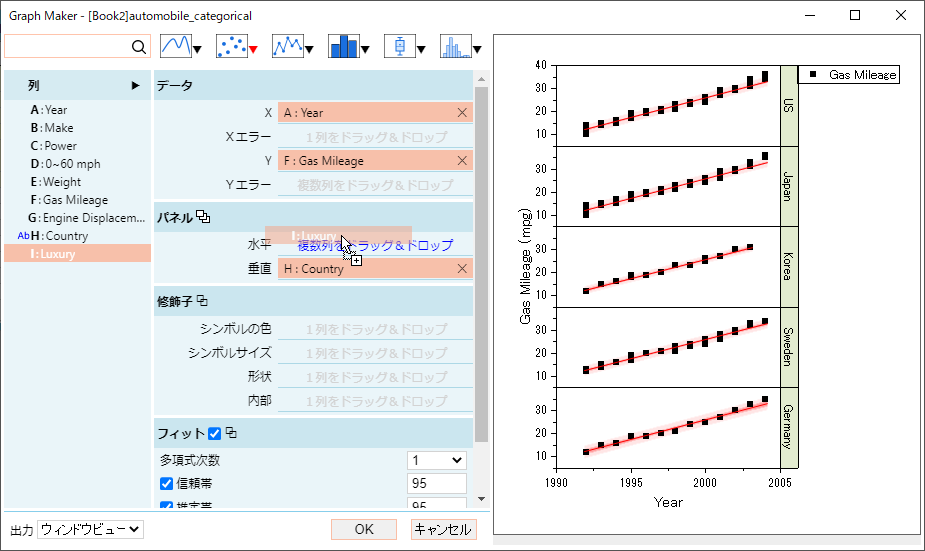The width and height of the screenshot is (925, 551).
Task: Select column G:Engine Displacement in list
Action: 77,218
